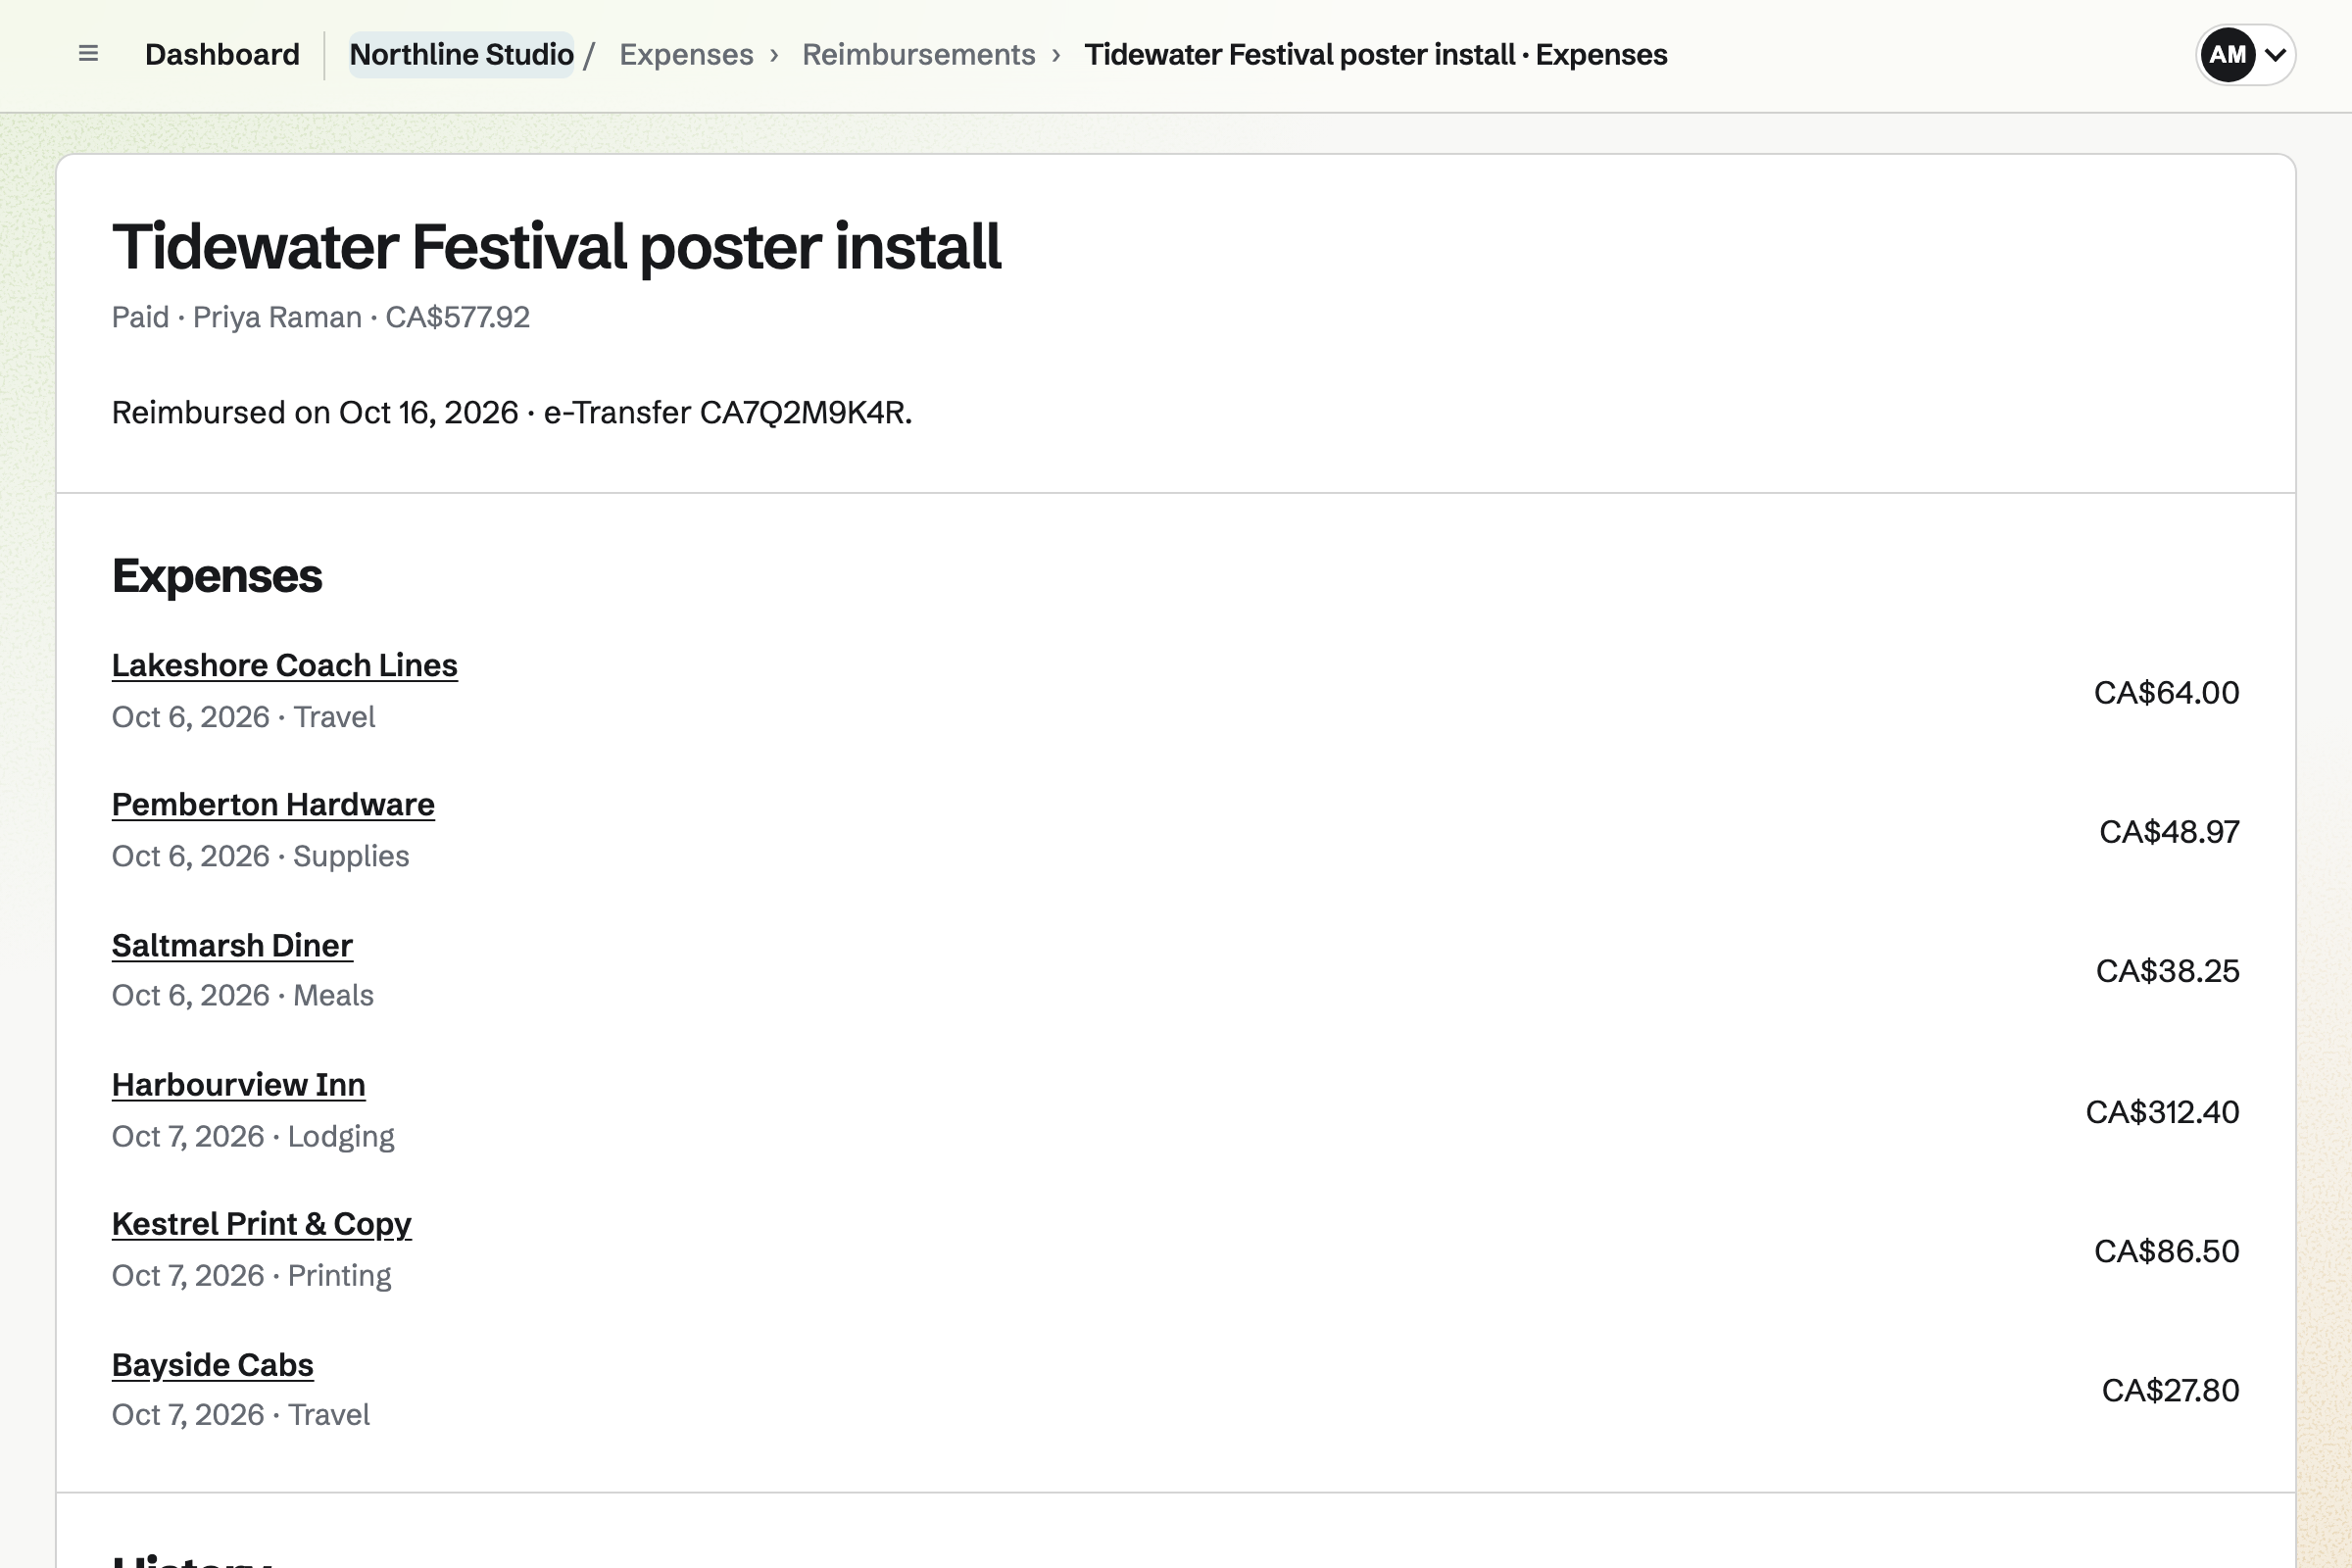The height and width of the screenshot is (1568, 2352).
Task: Go to Dashboard
Action: point(222,55)
